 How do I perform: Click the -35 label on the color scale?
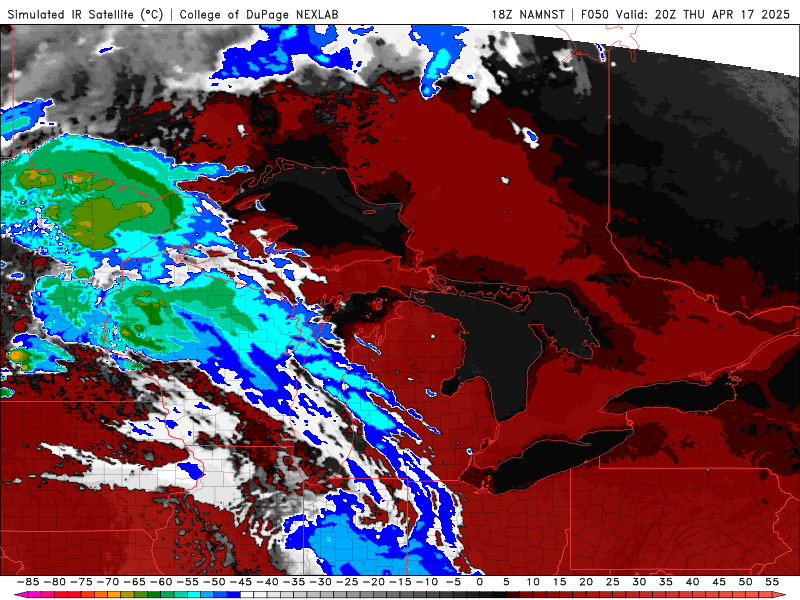click(294, 582)
